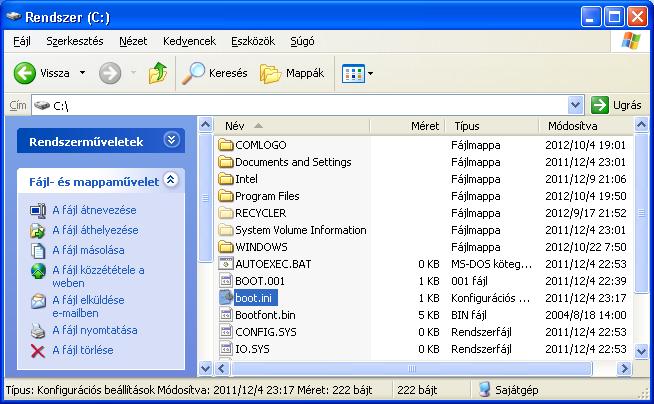Click the System Volume Information folder icon

[226, 230]
